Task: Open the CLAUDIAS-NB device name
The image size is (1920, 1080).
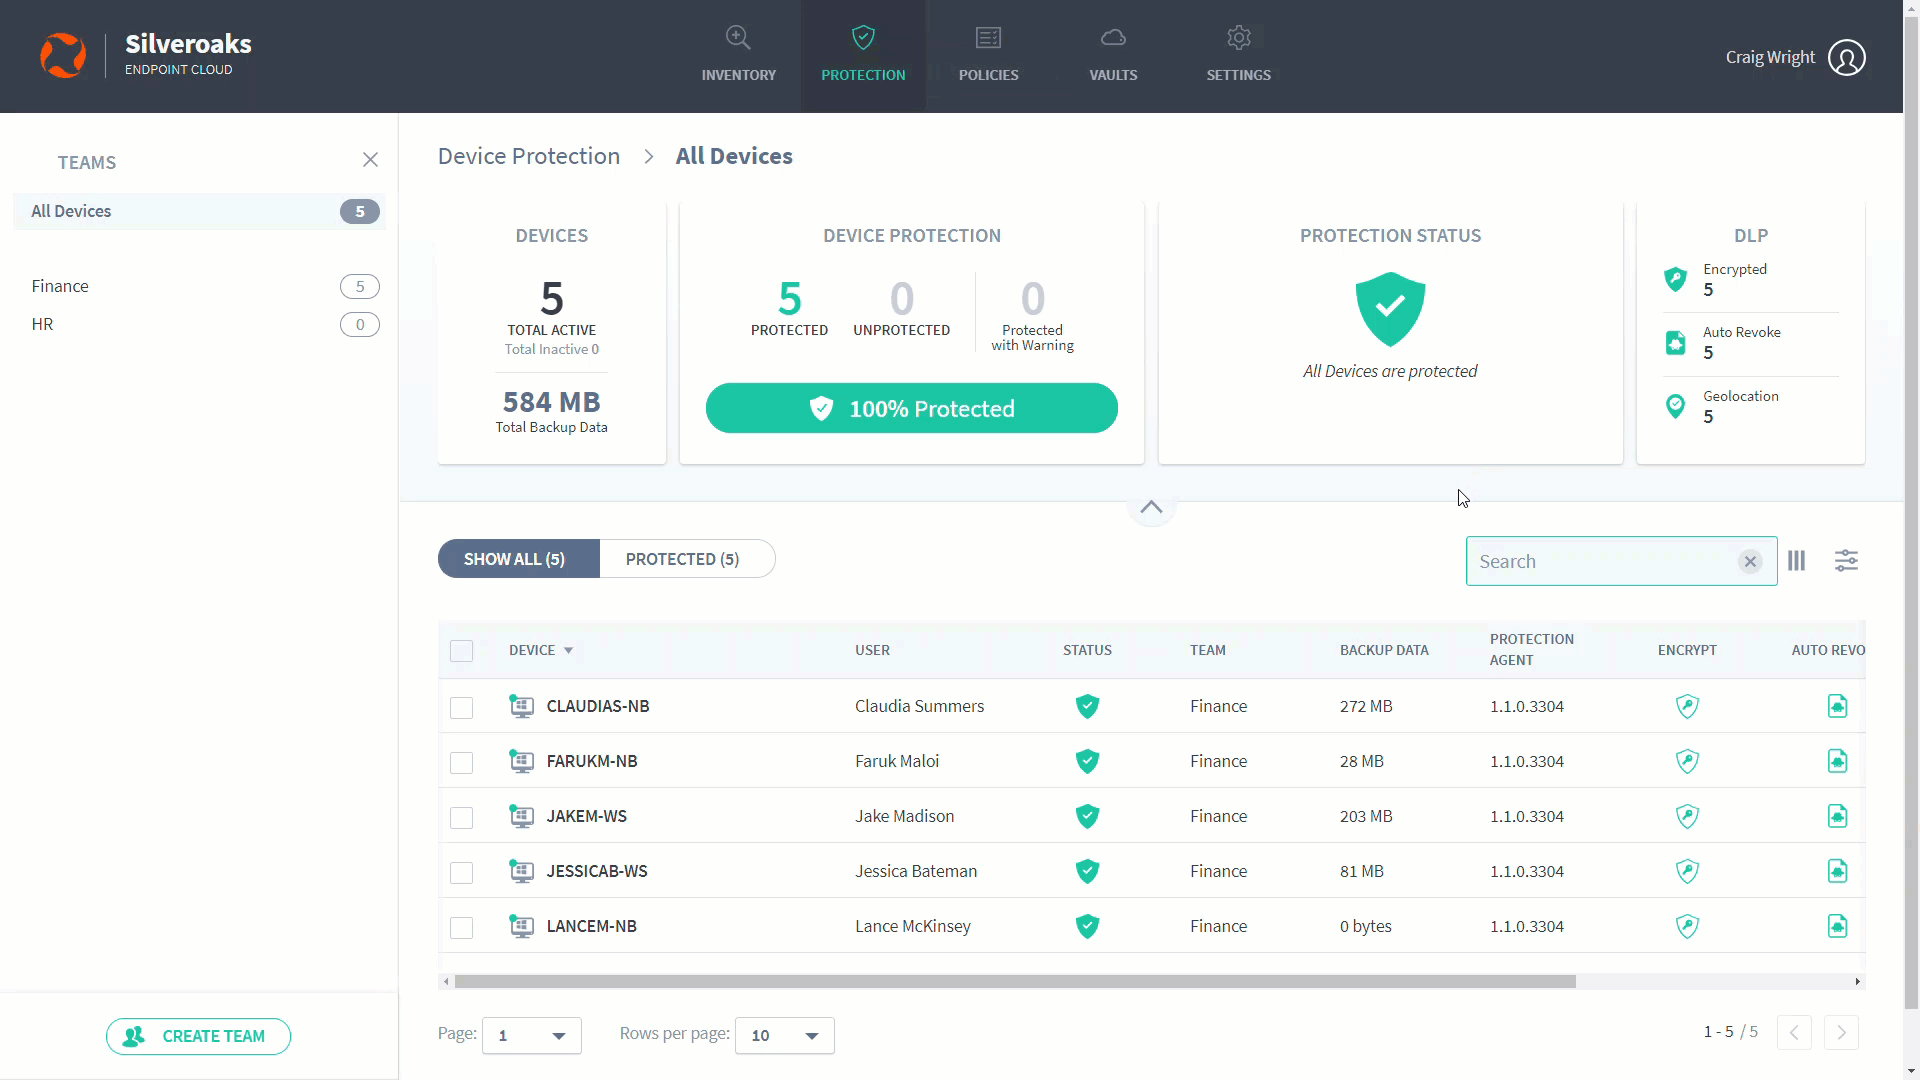Action: (x=598, y=706)
